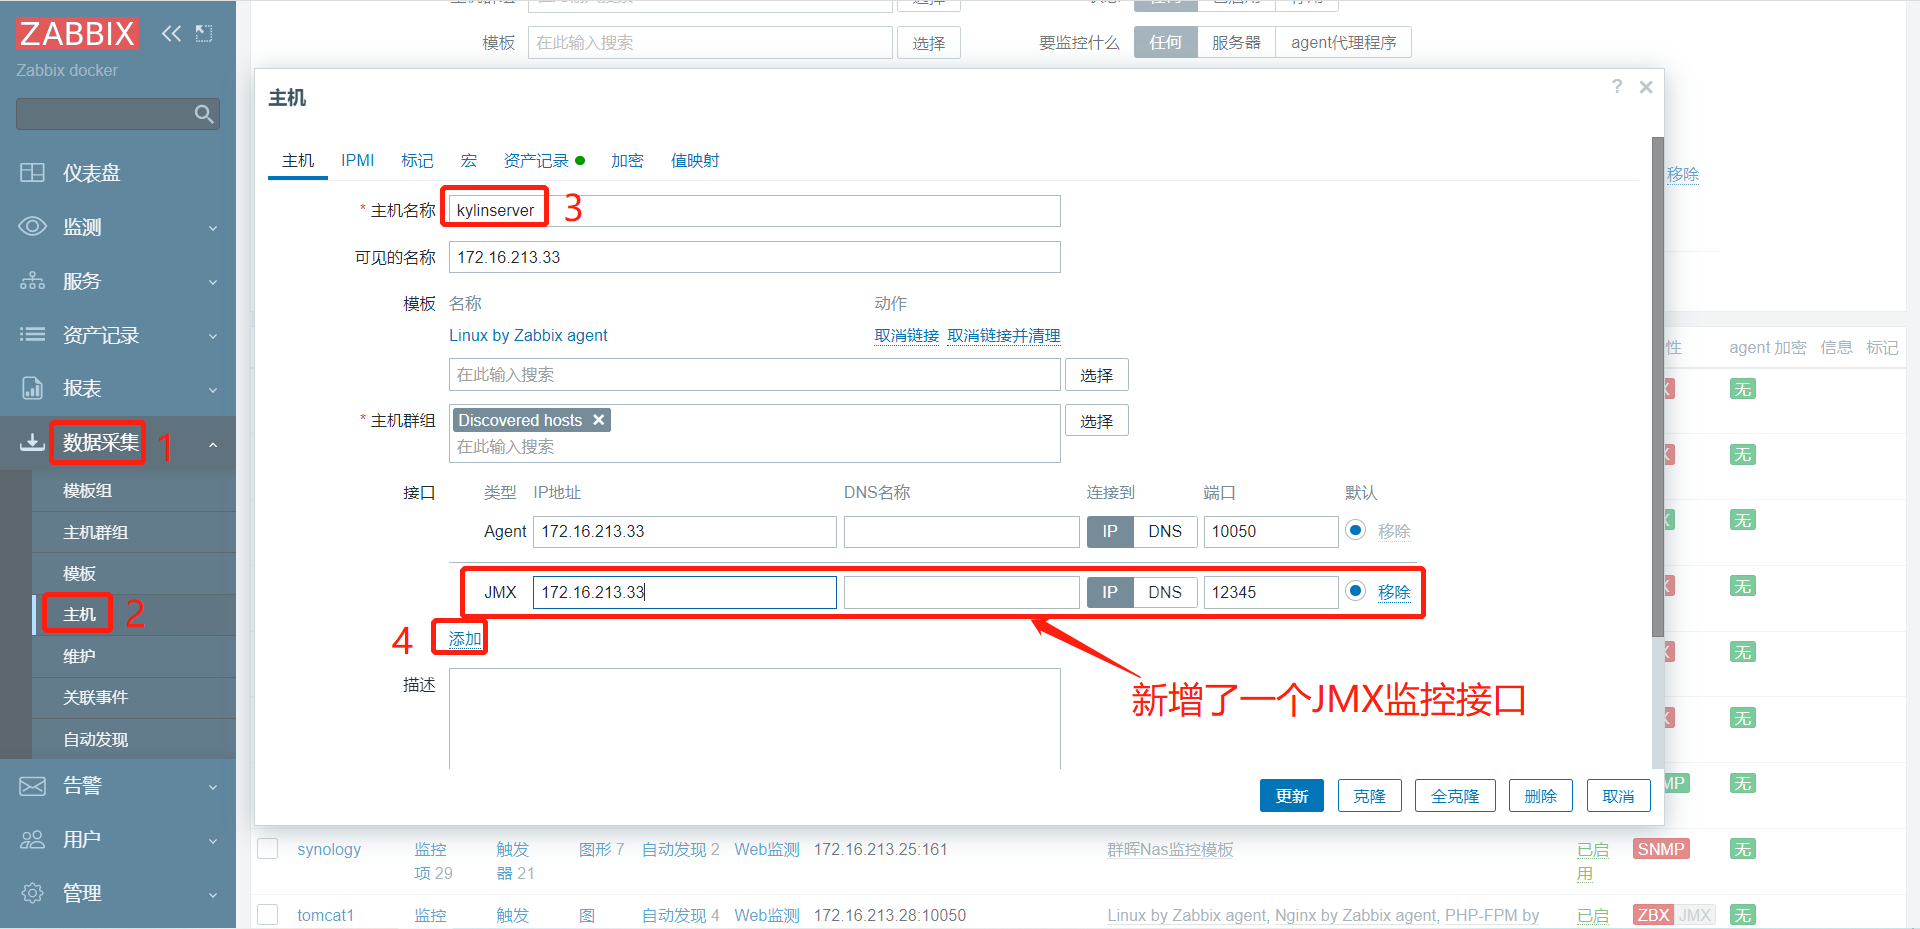Click the 报表 chart icon

coord(32,388)
